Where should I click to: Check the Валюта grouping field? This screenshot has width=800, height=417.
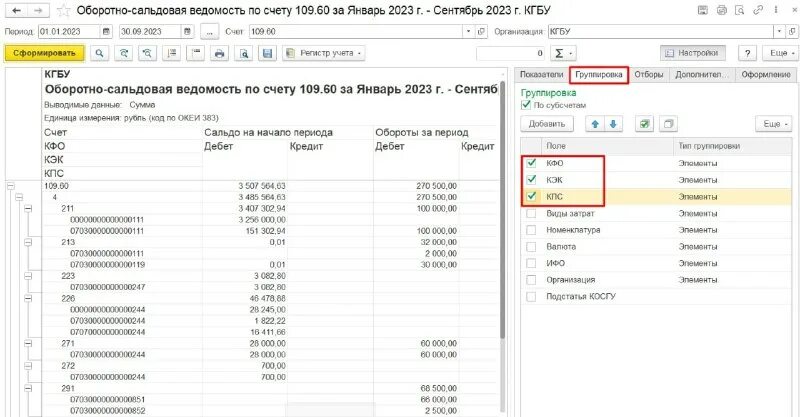[x=532, y=247]
